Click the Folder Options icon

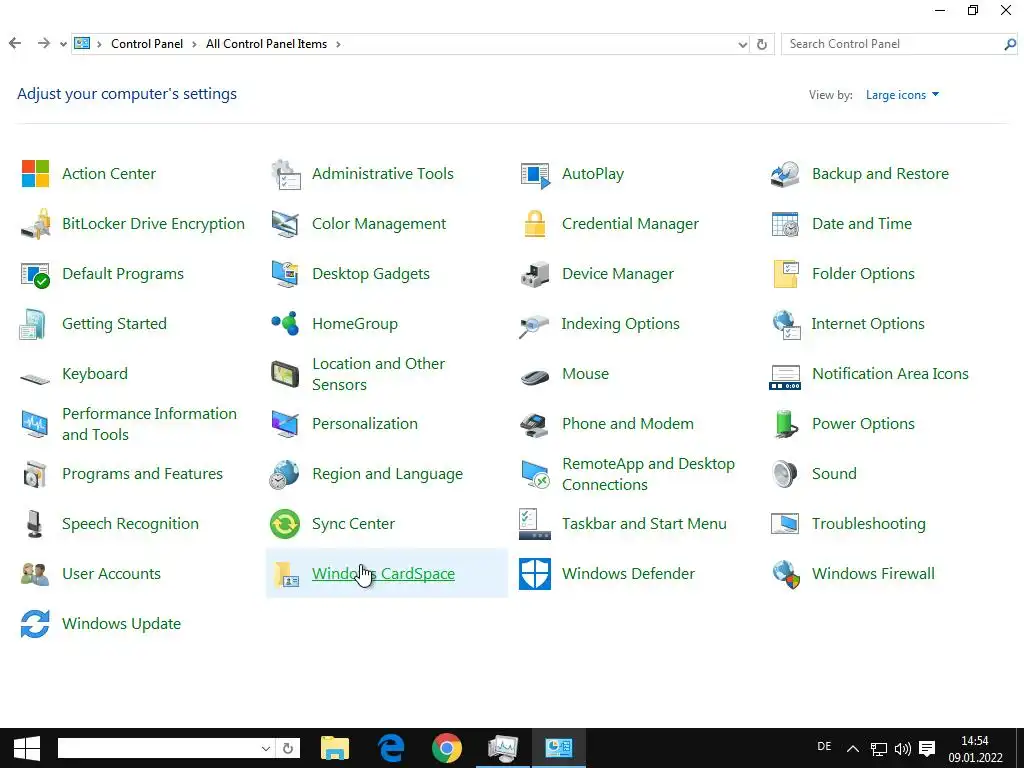pyautogui.click(x=786, y=274)
